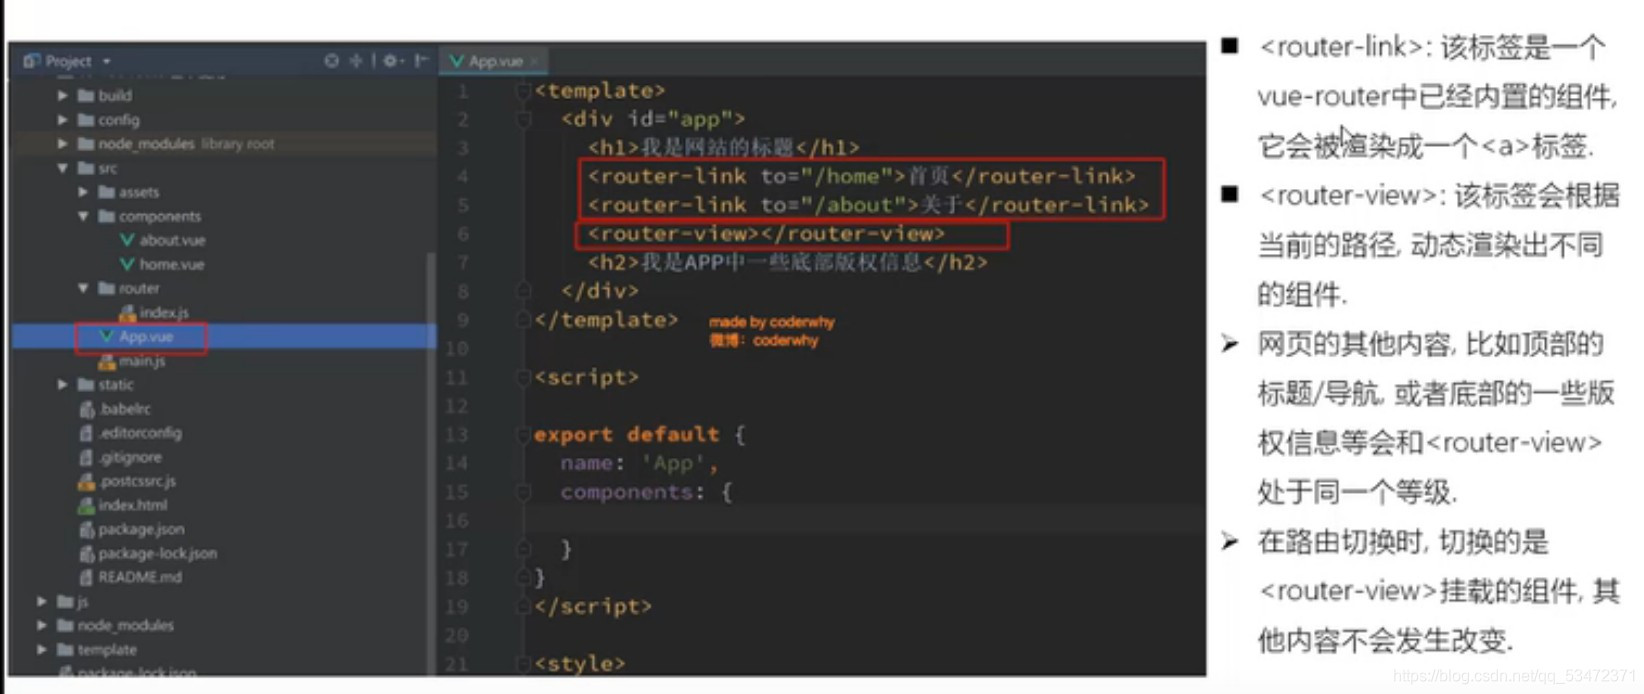The image size is (1644, 694).
Task: Select package-lock.json above README.md
Action: [x=157, y=553]
